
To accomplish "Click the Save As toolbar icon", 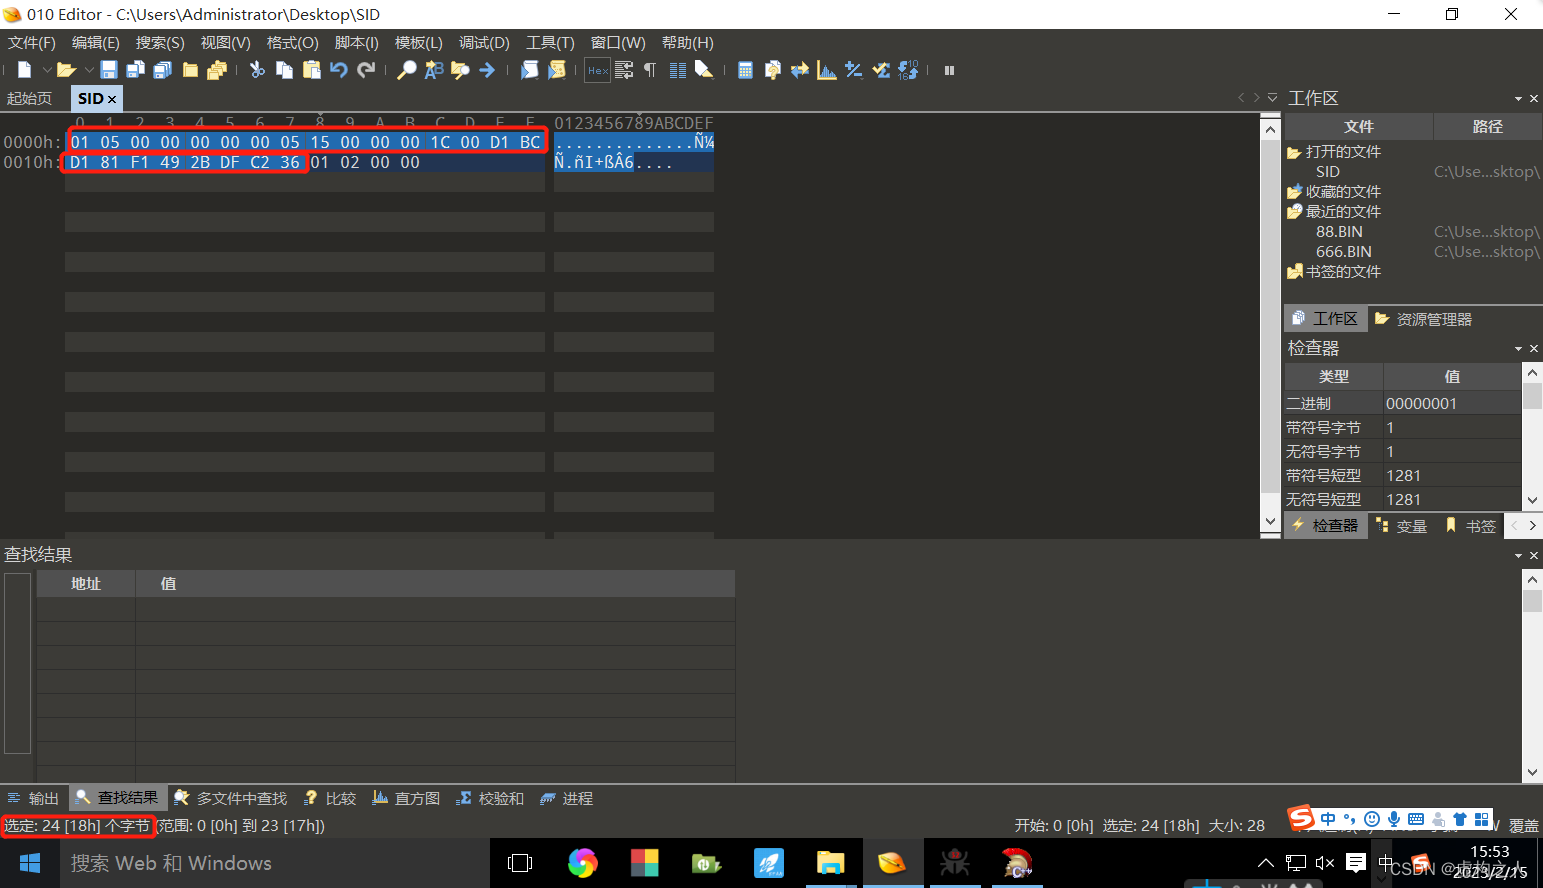I will pos(135,70).
